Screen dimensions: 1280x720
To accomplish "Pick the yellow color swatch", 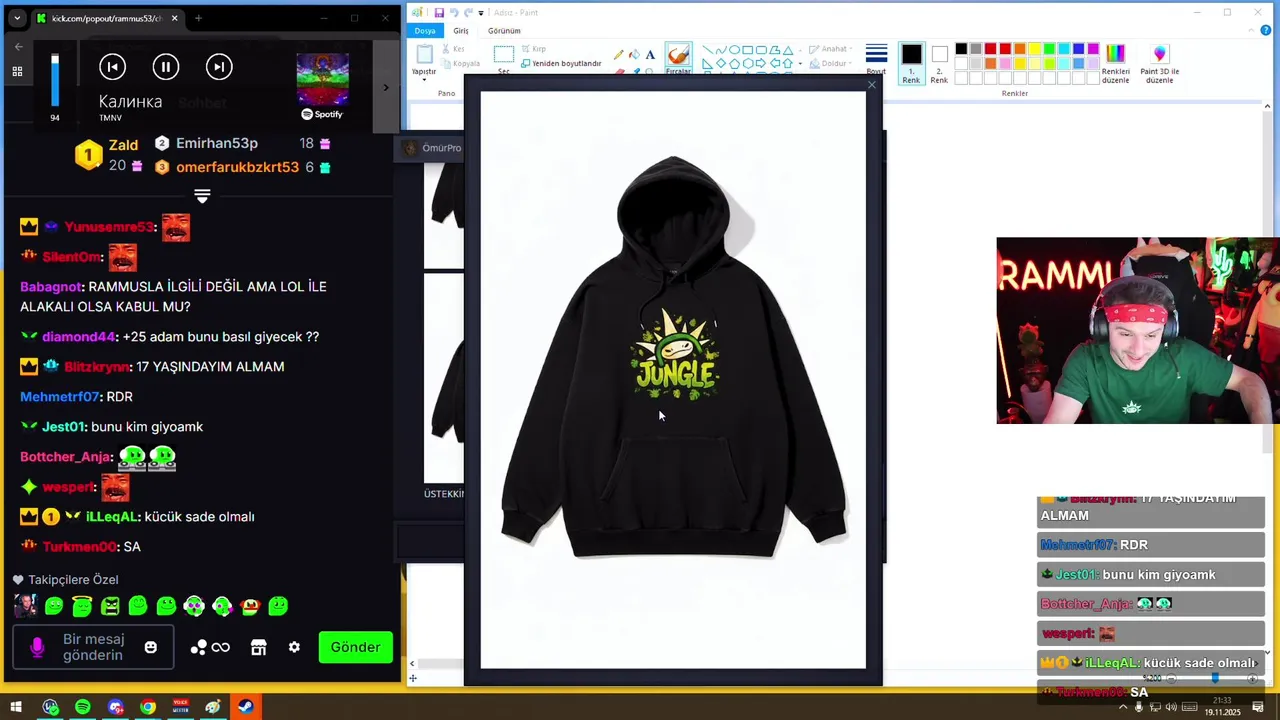I will click(1035, 49).
